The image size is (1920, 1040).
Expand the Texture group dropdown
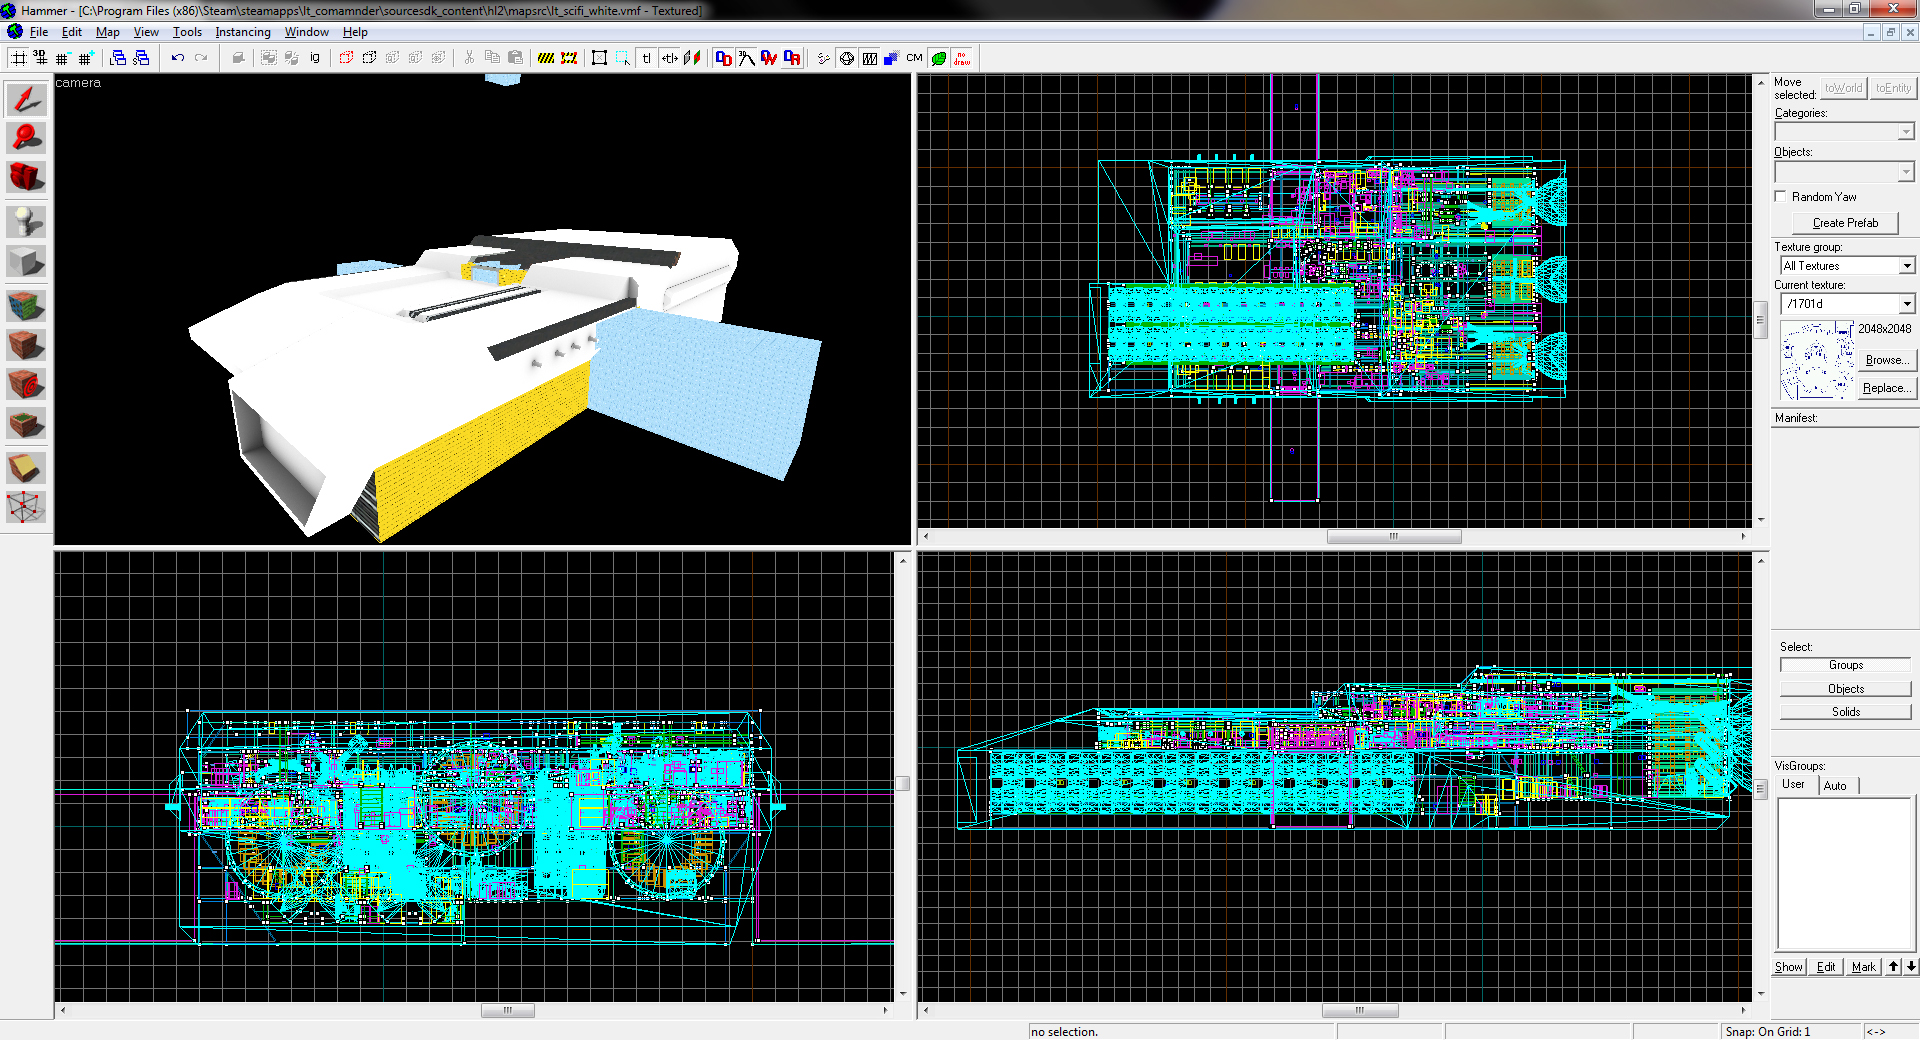pyautogui.click(x=1906, y=266)
